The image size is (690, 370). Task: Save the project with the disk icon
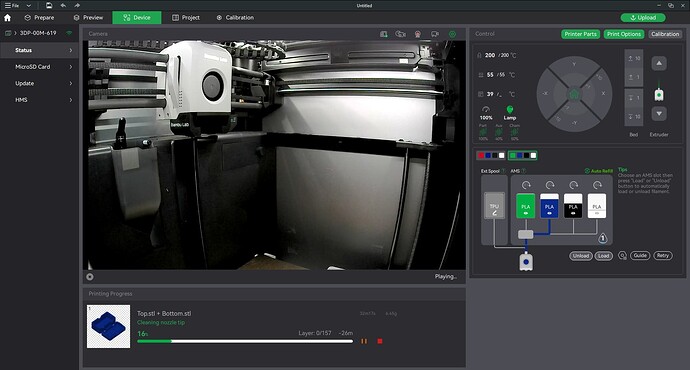click(49, 5)
